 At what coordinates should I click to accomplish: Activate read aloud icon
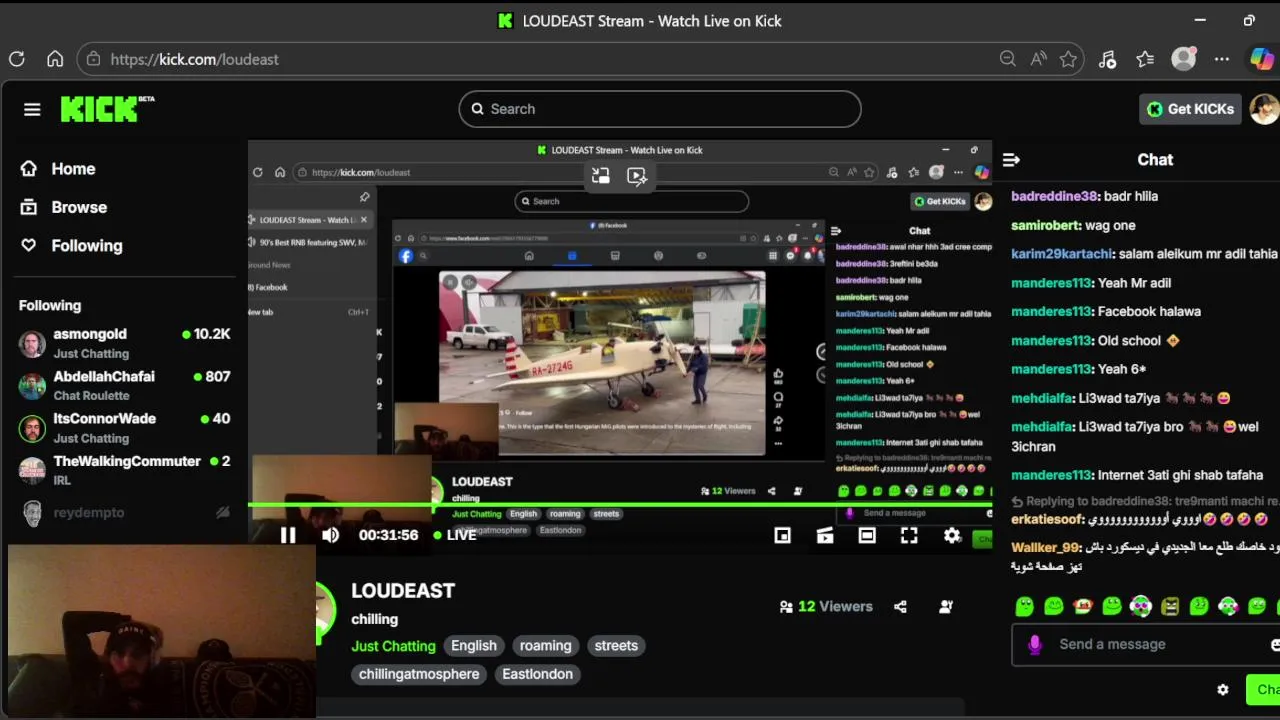[1039, 59]
